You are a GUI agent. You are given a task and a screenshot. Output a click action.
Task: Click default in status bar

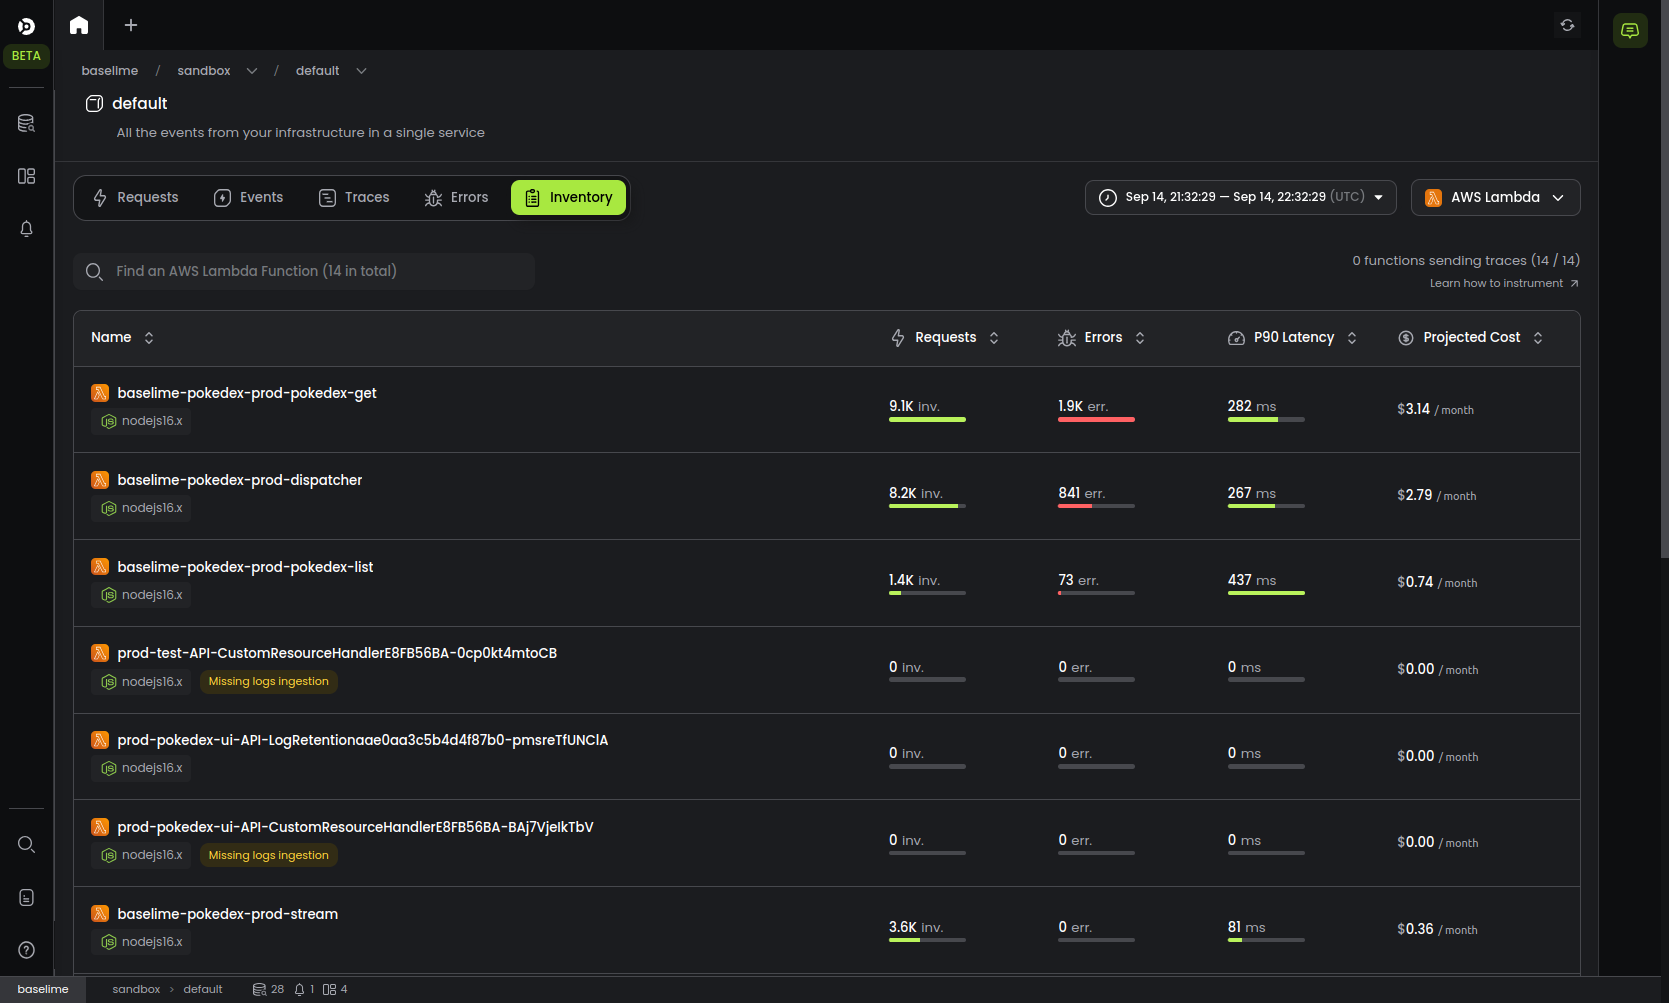203,990
